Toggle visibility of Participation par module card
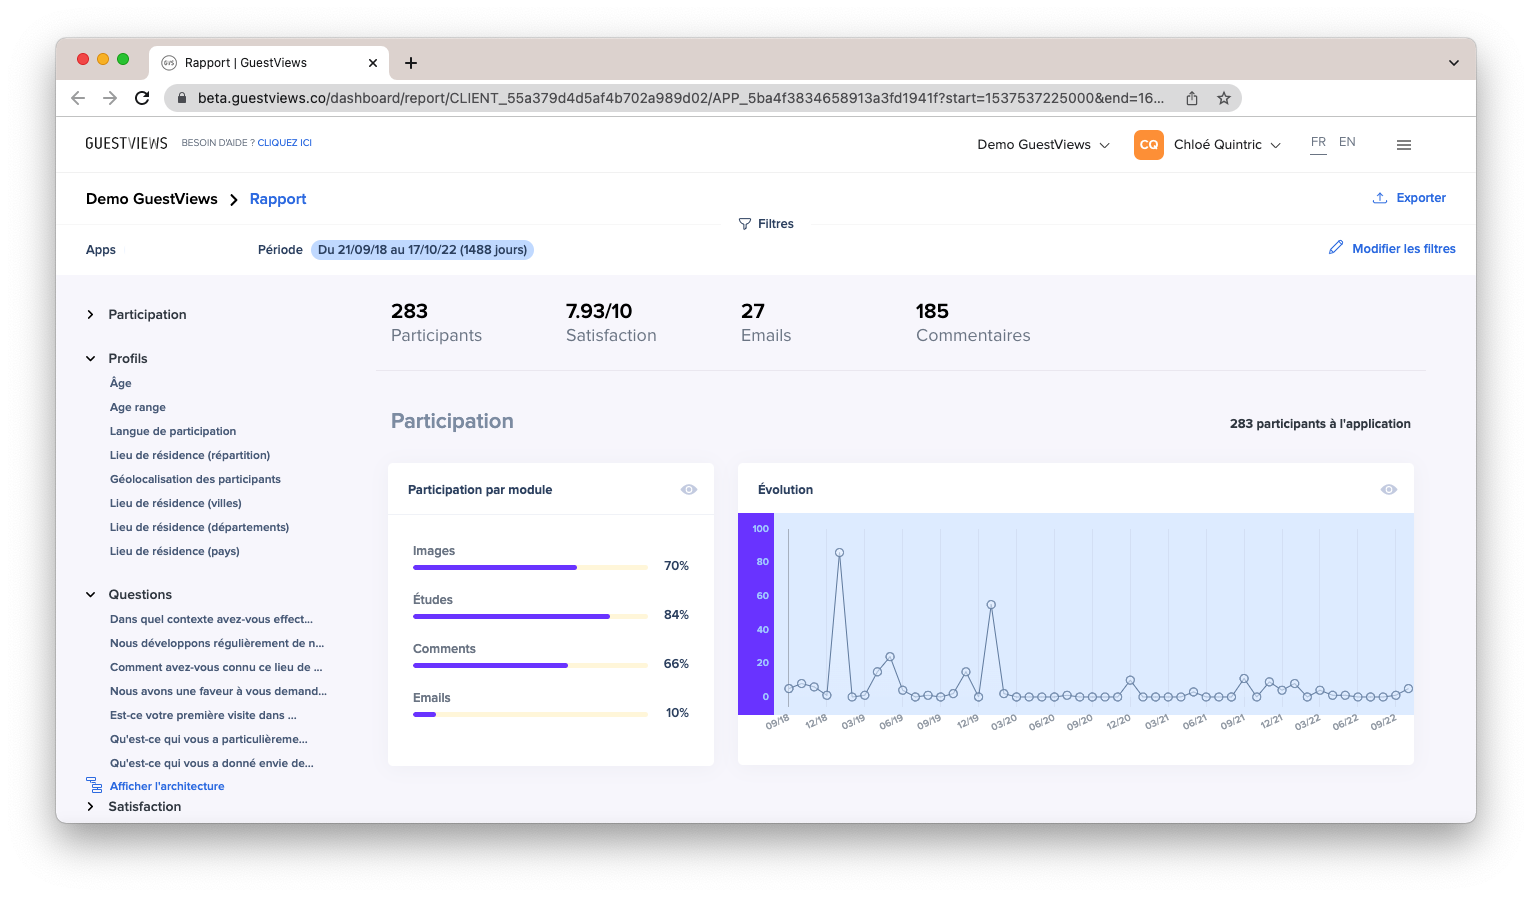The height and width of the screenshot is (897, 1532). tap(689, 490)
